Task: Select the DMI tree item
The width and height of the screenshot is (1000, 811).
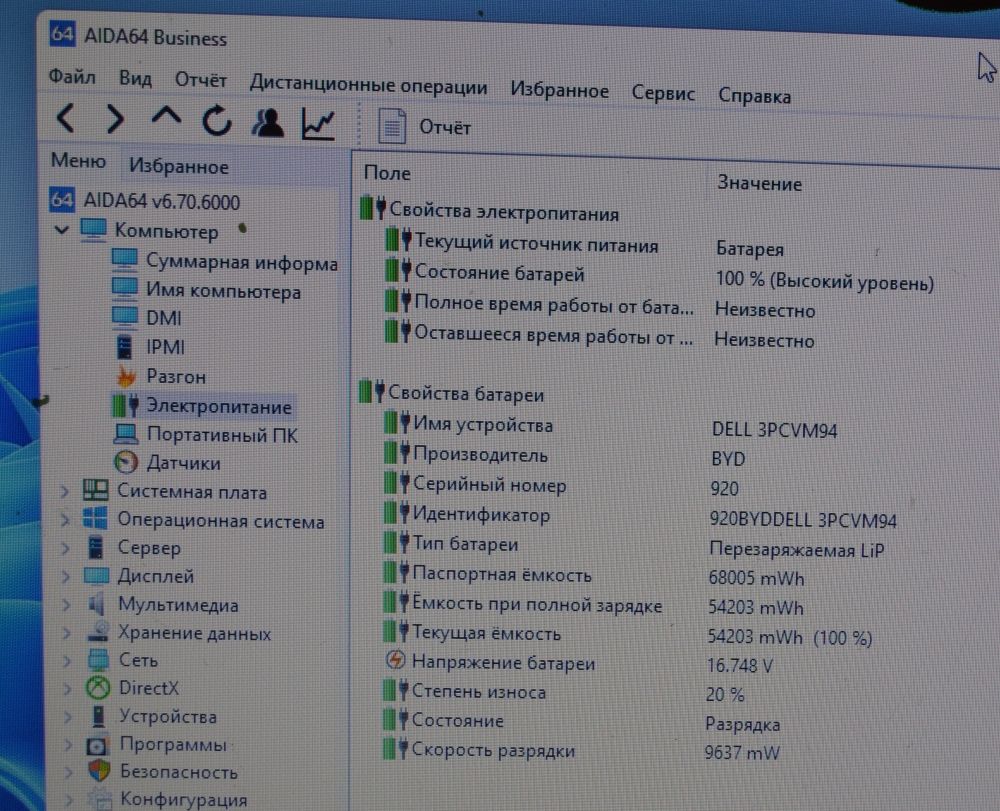Action: click(x=147, y=317)
